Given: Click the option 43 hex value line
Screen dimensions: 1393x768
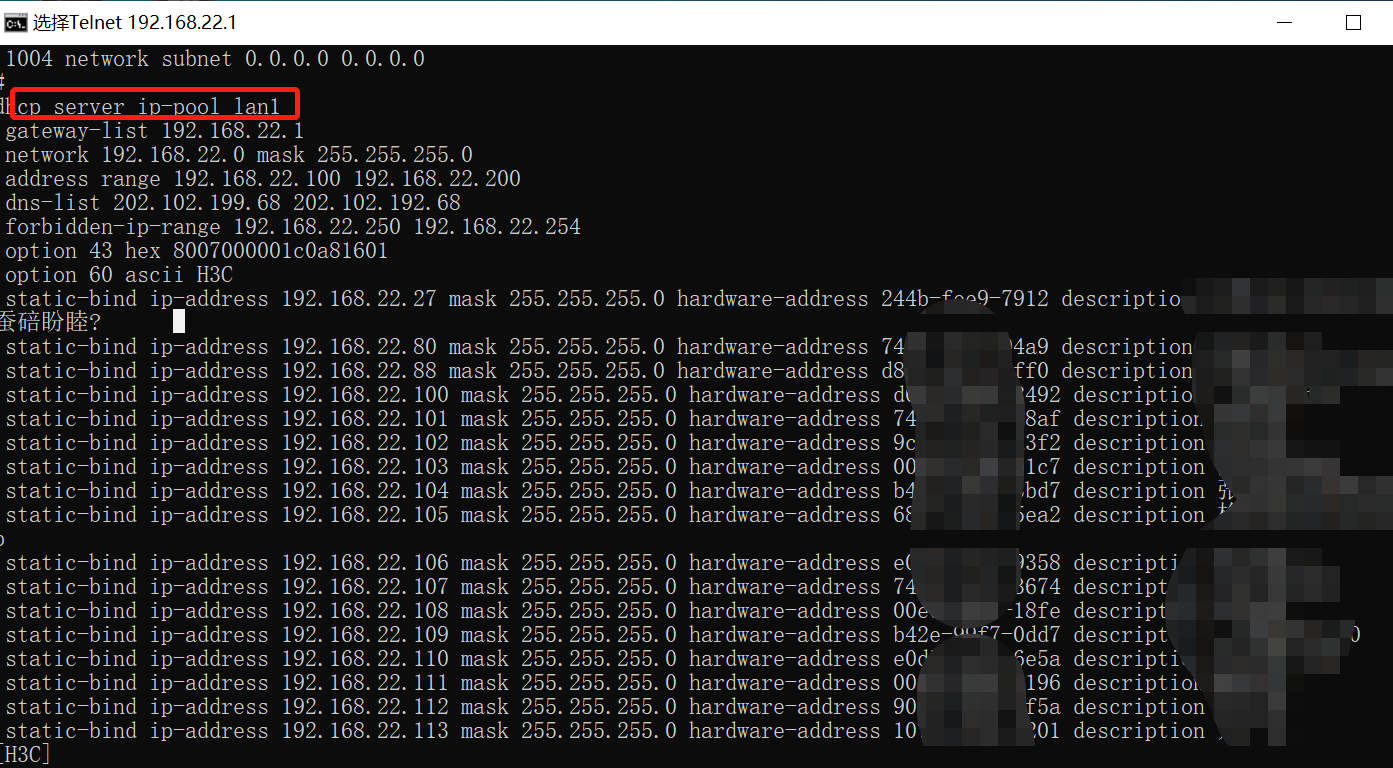Looking at the screenshot, I should click(196, 251).
